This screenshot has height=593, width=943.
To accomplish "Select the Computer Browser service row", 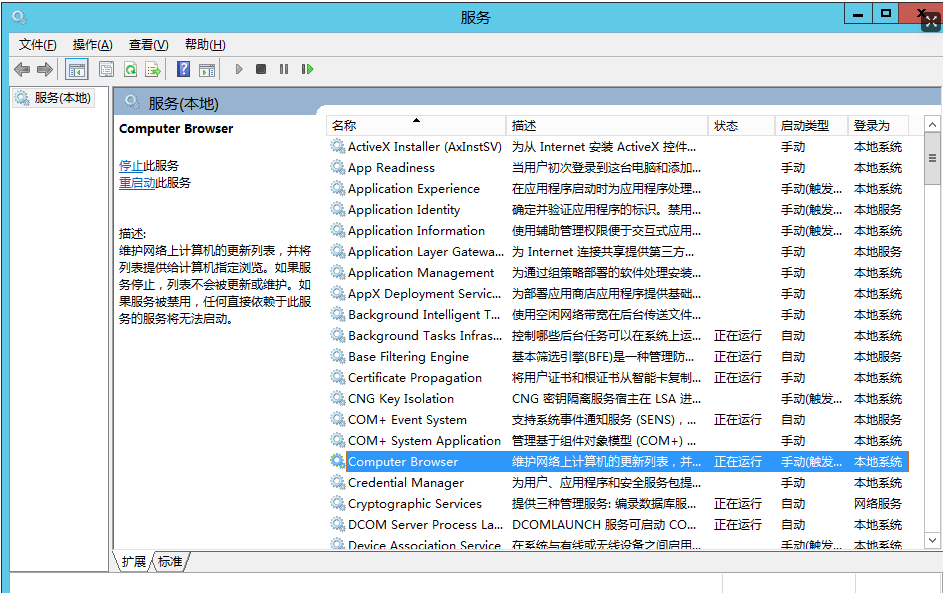I will tap(618, 461).
